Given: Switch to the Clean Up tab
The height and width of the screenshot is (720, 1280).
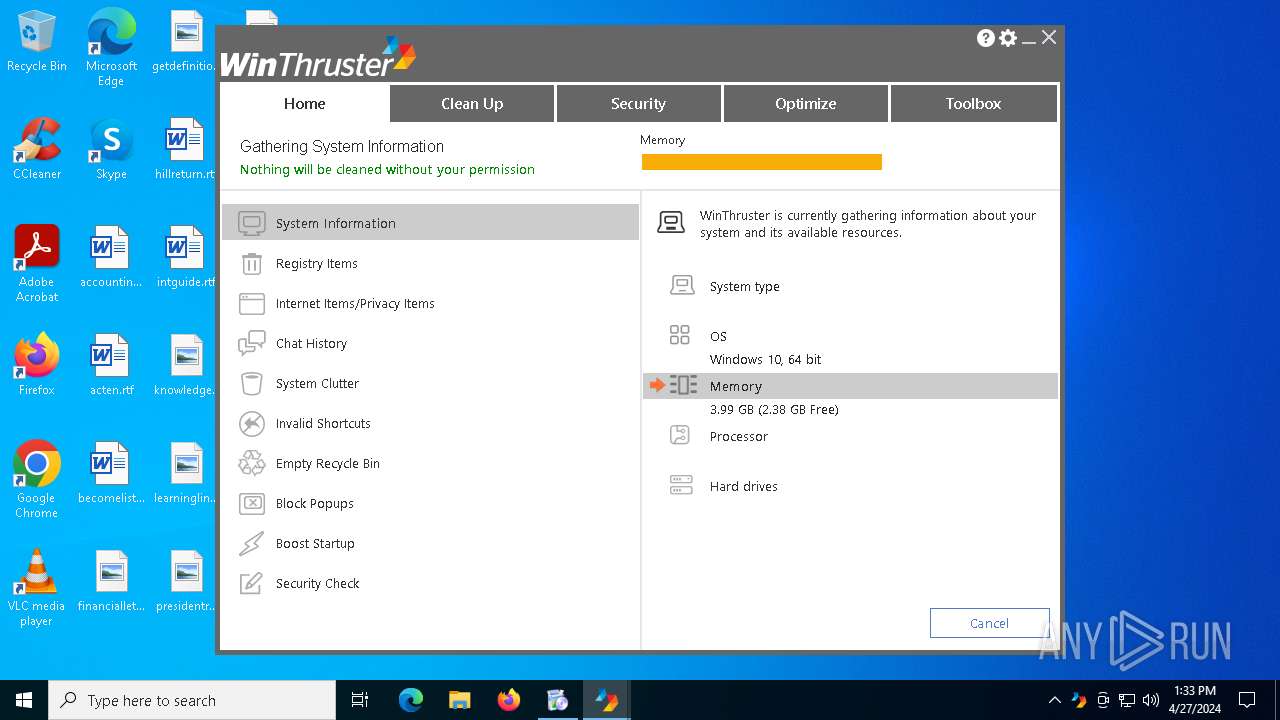Looking at the screenshot, I should click(472, 103).
